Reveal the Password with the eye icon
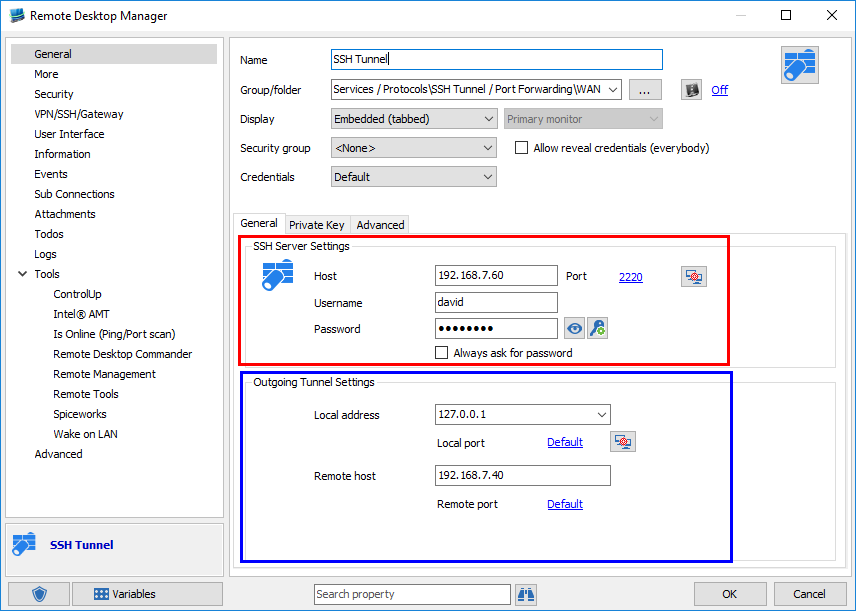Image resolution: width=856 pixels, height=611 pixels. click(573, 327)
